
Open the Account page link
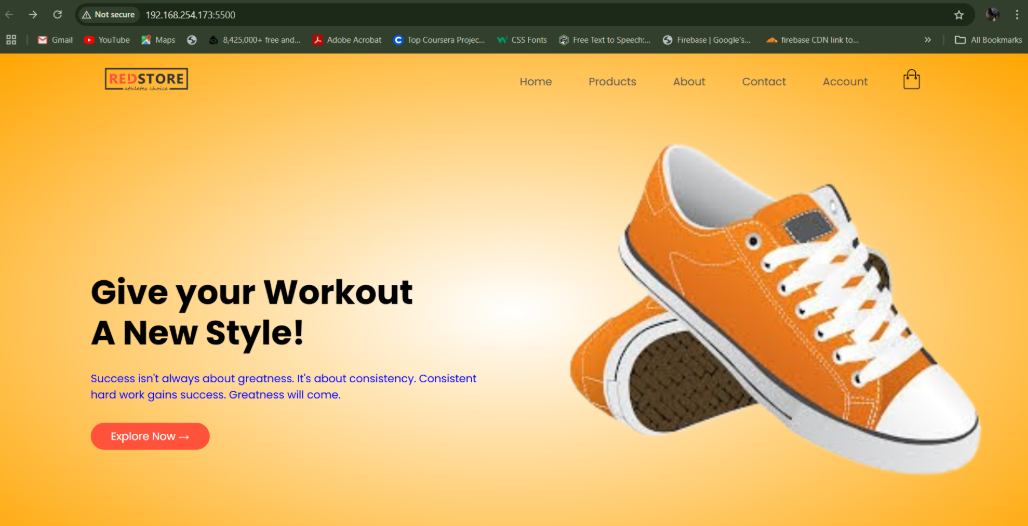(x=845, y=82)
